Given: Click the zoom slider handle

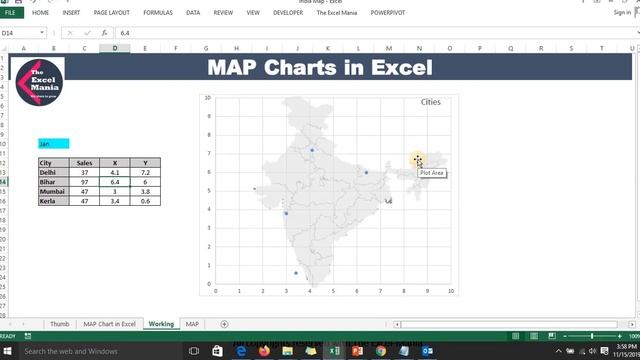Looking at the screenshot, I should click(x=592, y=336).
